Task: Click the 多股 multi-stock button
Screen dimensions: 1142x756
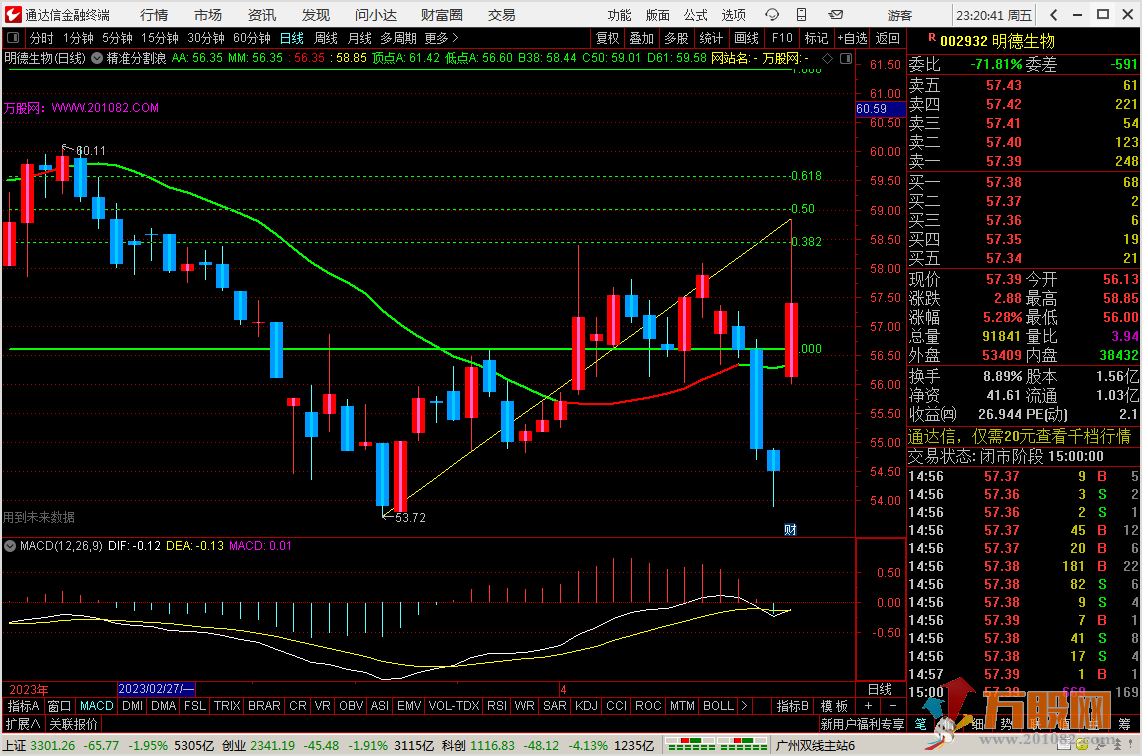Action: click(677, 38)
